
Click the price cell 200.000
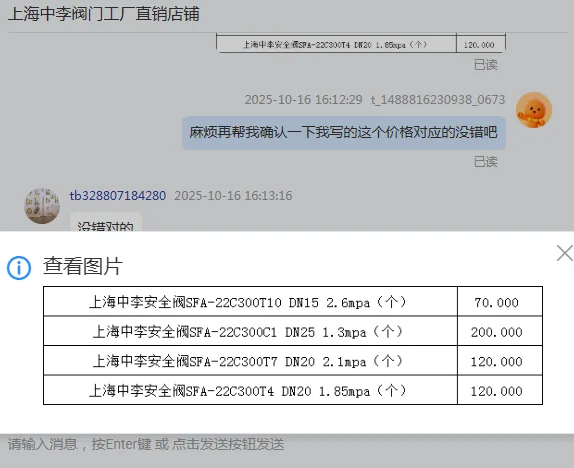tap(500, 331)
